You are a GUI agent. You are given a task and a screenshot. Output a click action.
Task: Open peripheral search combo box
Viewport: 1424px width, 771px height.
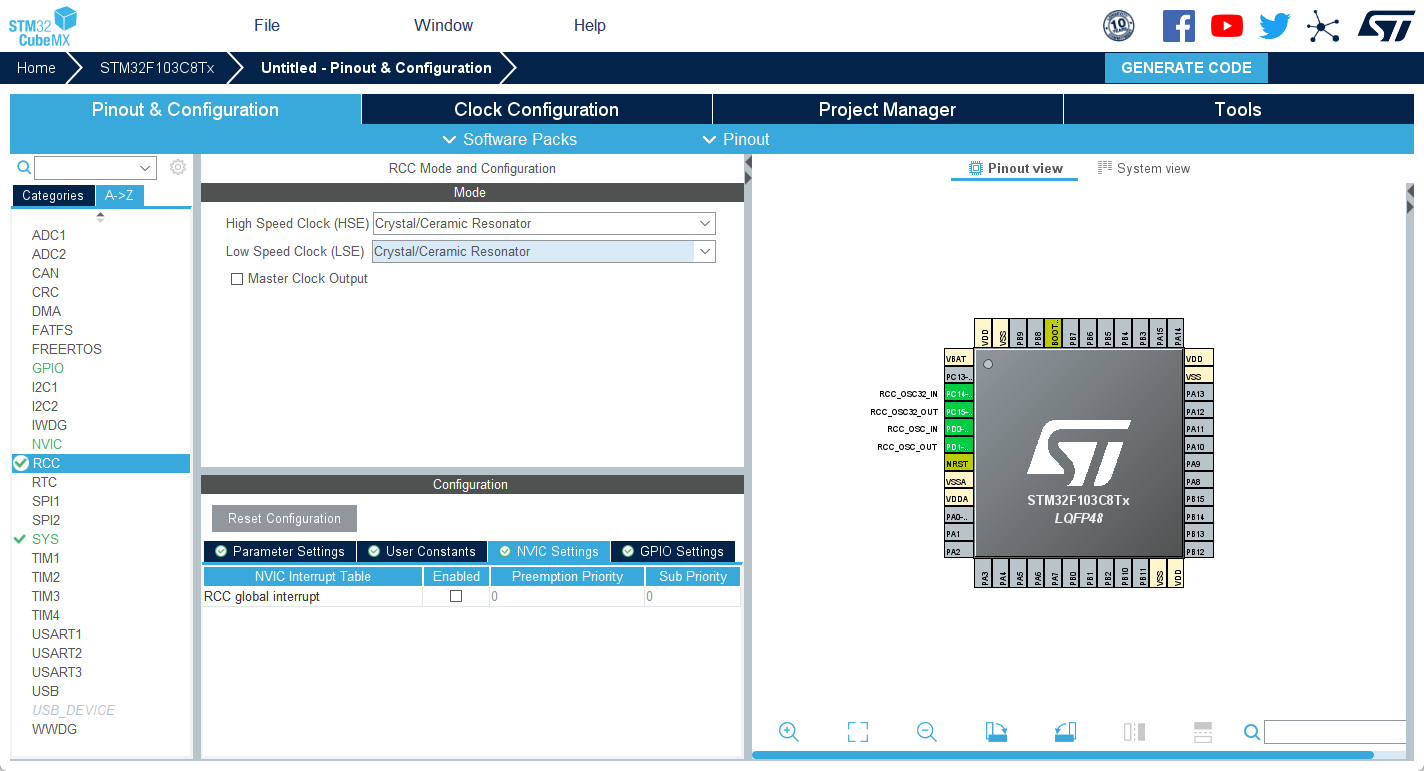tap(95, 167)
